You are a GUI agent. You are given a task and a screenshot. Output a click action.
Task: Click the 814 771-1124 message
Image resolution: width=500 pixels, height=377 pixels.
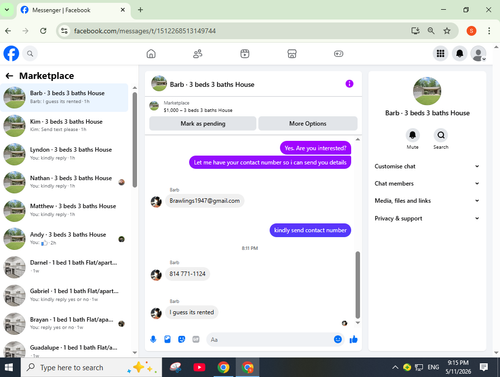point(187,274)
